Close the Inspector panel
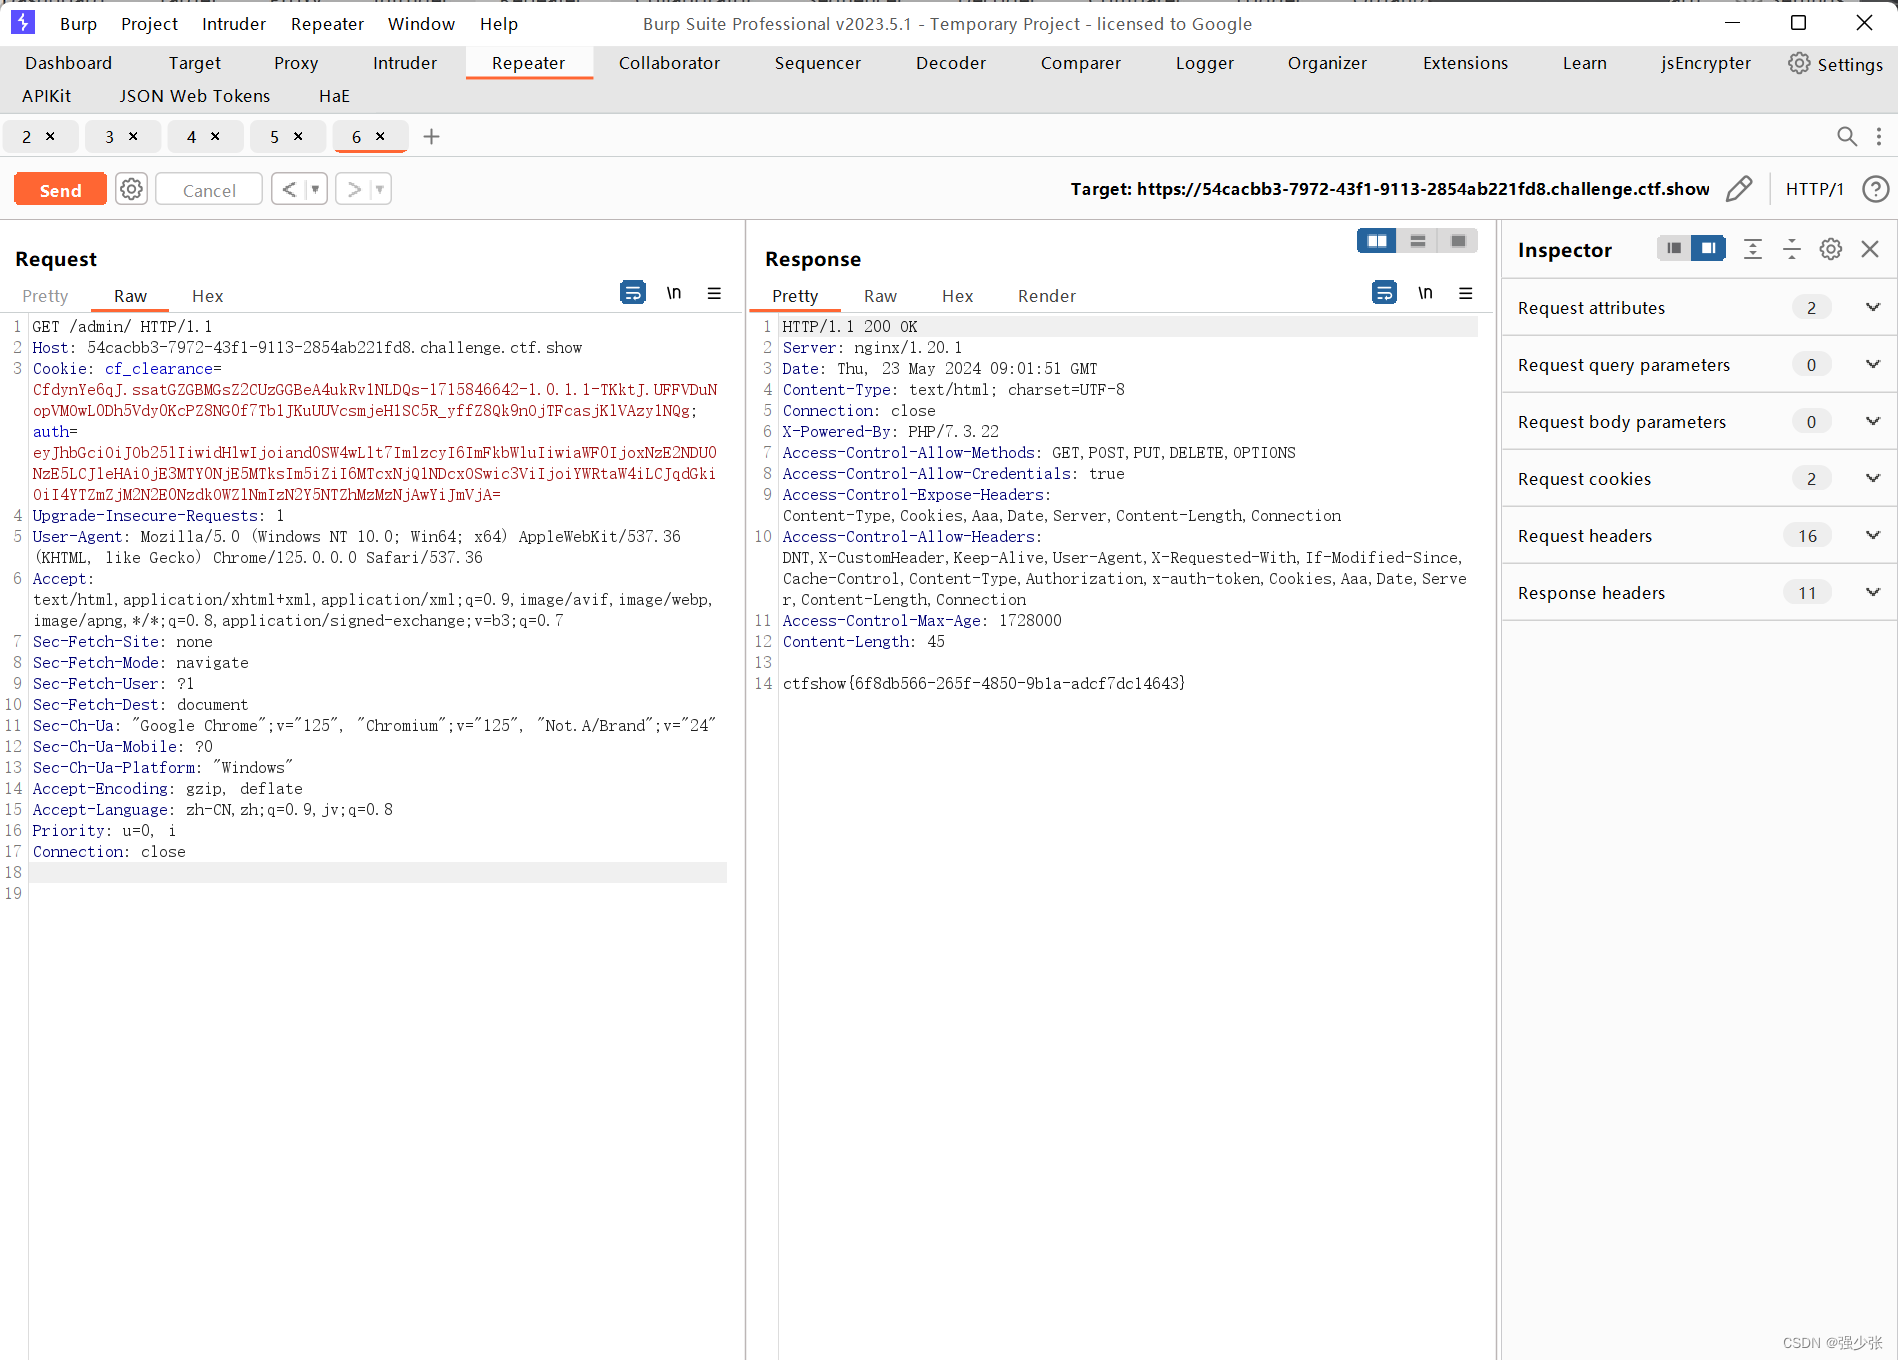 [x=1870, y=249]
